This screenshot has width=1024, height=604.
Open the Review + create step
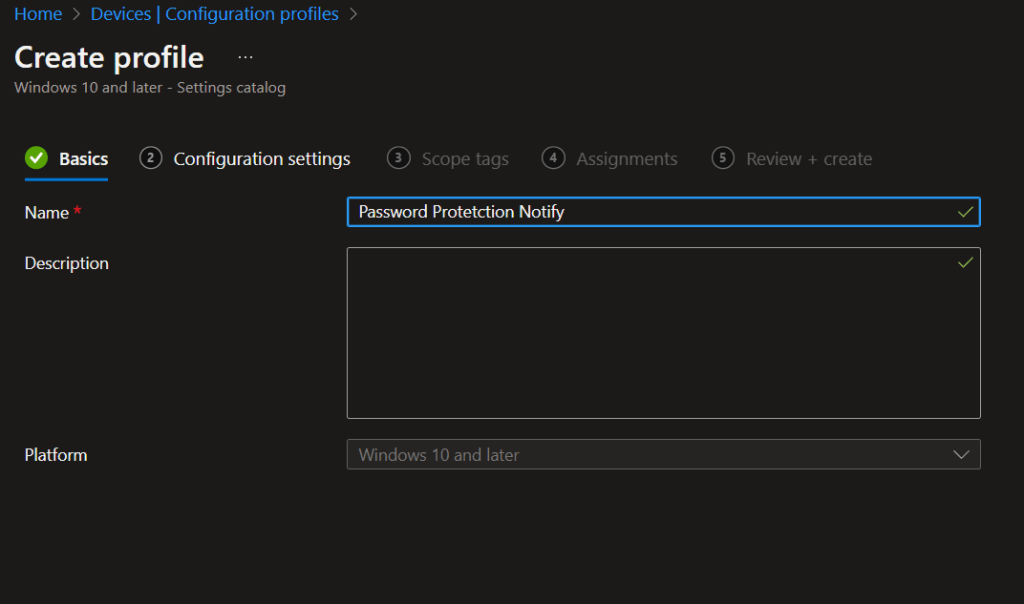tap(808, 158)
